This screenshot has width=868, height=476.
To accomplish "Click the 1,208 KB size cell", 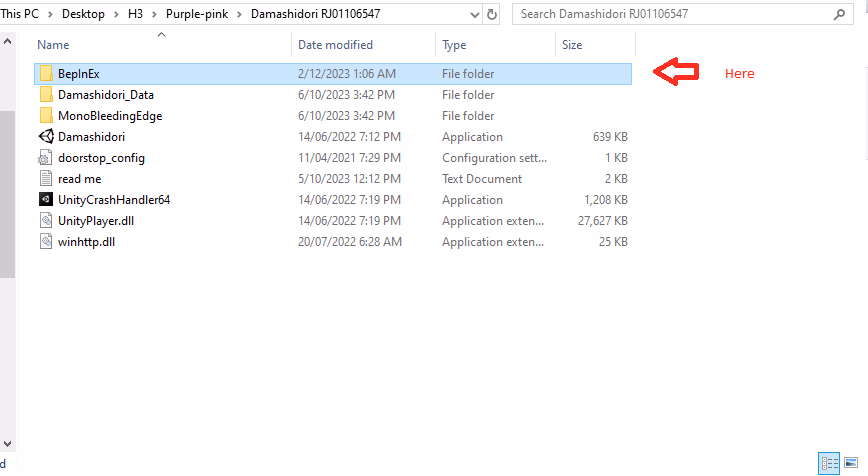I will click(606, 200).
